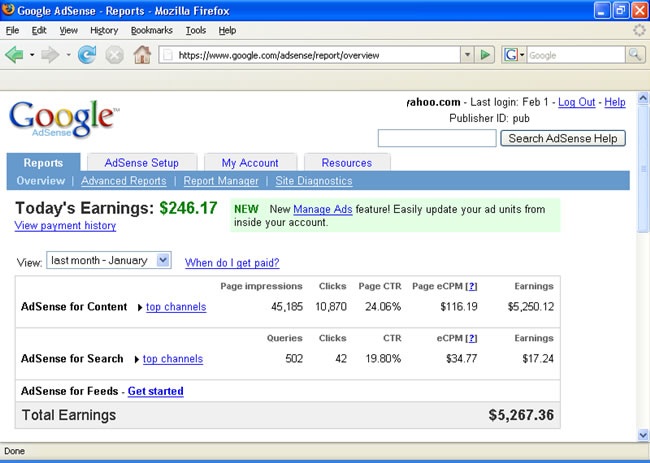Click the Content earnings value $5,250.12
The width and height of the screenshot is (650, 463).
coord(531,307)
